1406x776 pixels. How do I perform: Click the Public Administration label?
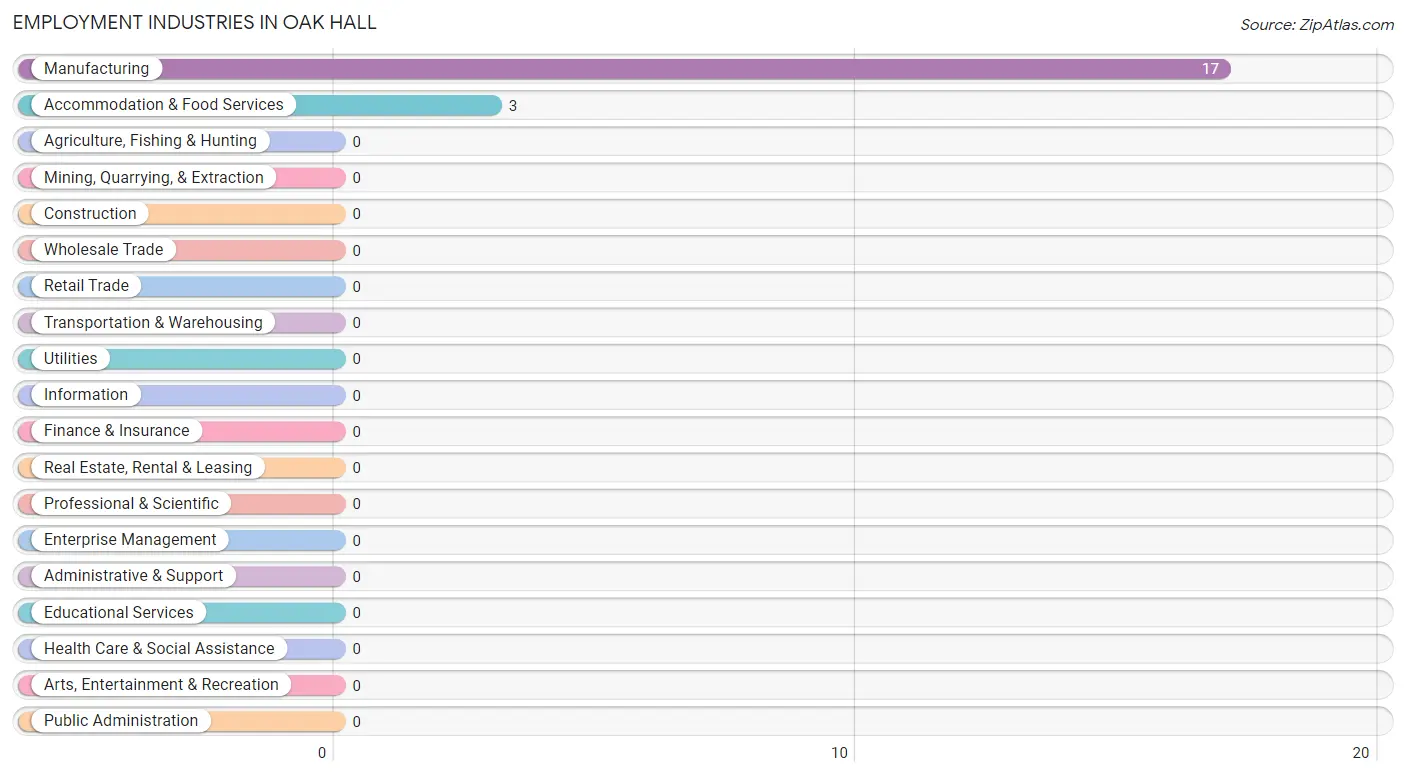point(121,720)
